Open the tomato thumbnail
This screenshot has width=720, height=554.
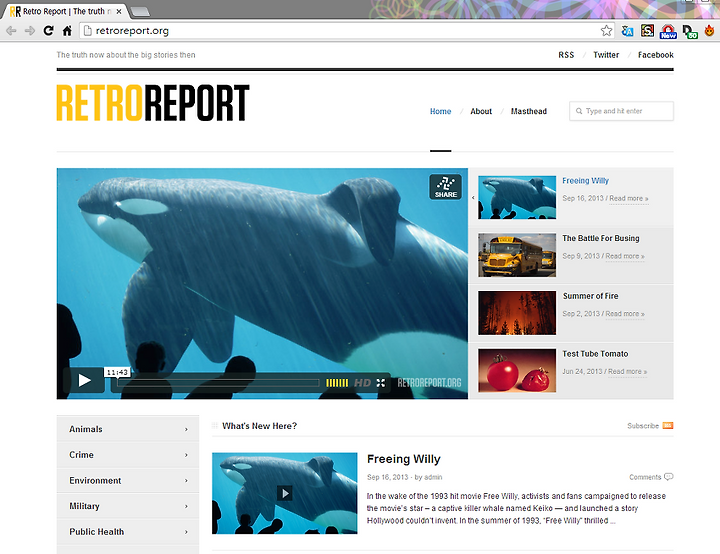click(x=517, y=371)
